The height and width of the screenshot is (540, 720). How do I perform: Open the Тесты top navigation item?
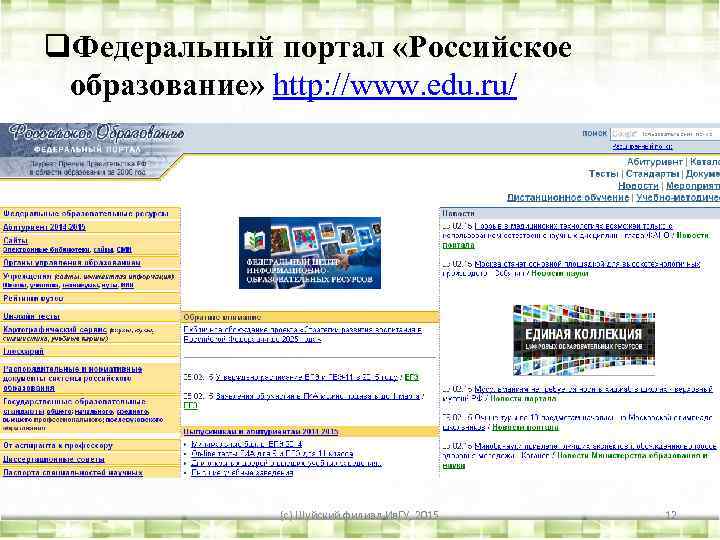point(603,174)
